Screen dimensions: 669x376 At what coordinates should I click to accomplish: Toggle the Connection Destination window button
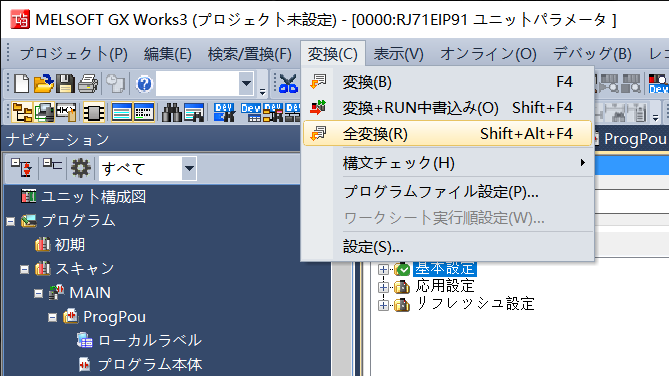click(x=44, y=113)
